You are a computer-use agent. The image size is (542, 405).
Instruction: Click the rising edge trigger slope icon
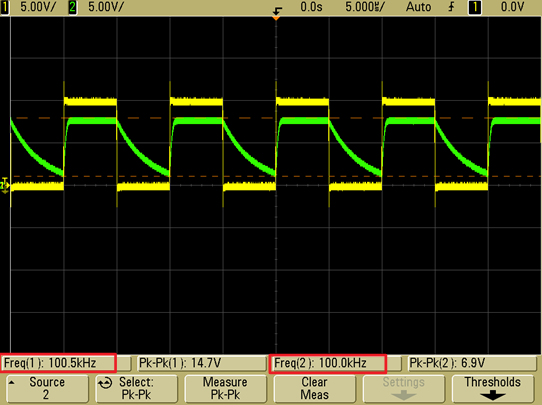(451, 7)
